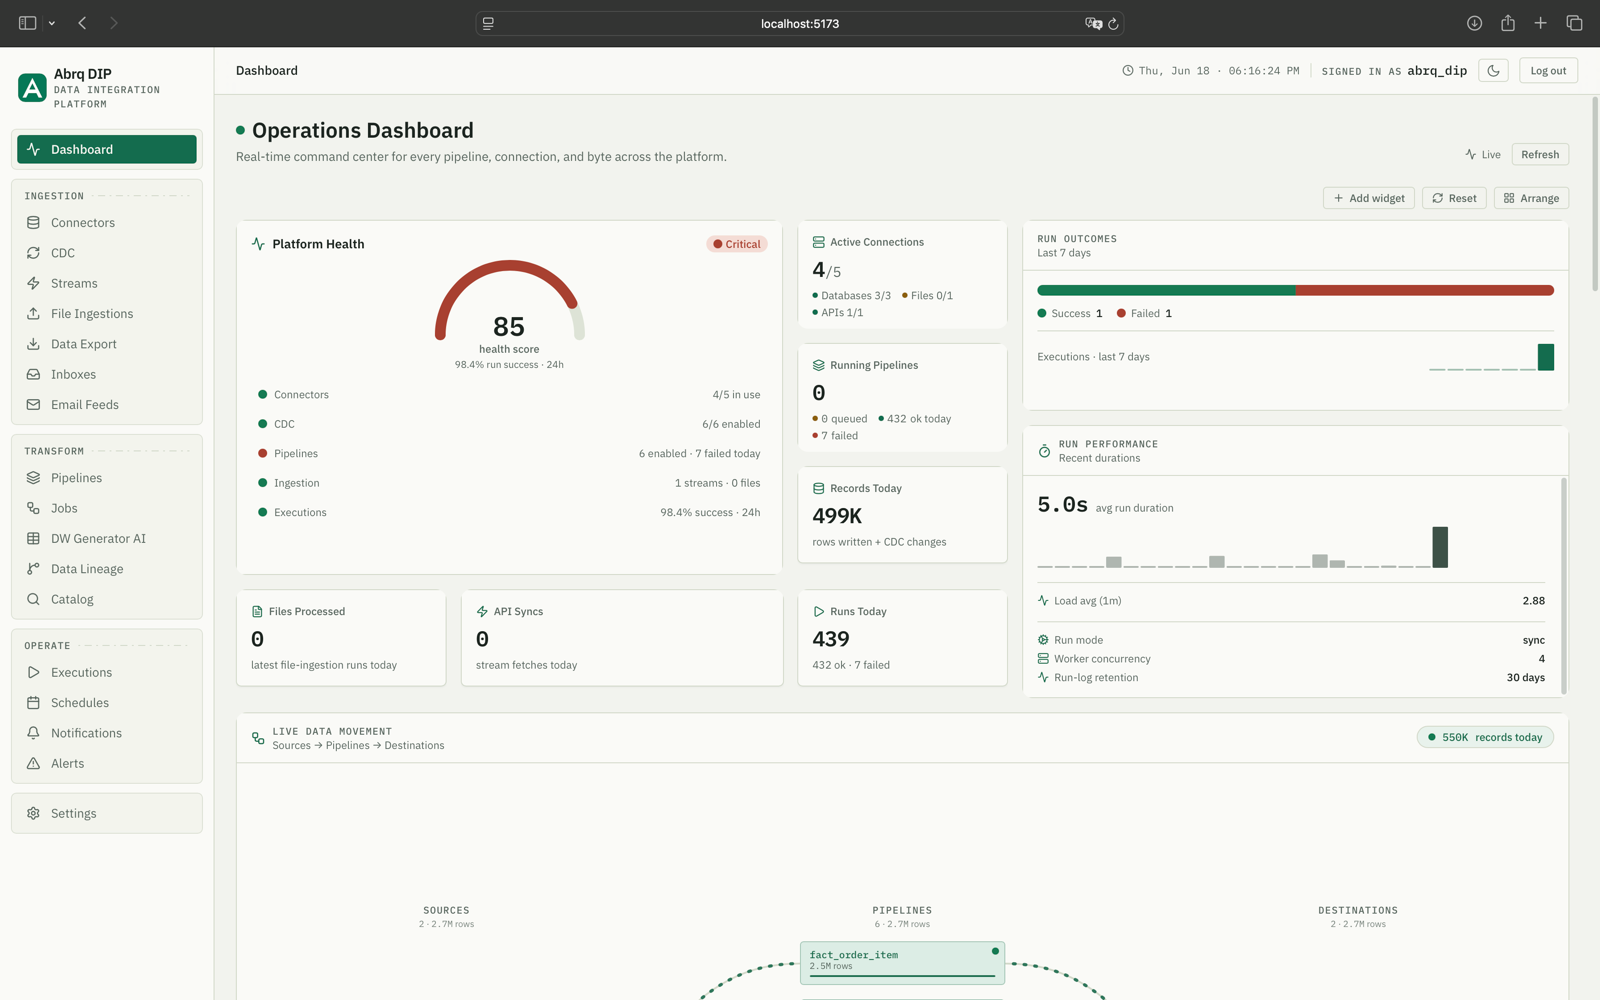Click the Live Data Movement flow icon
The height and width of the screenshot is (1000, 1600).
click(258, 738)
